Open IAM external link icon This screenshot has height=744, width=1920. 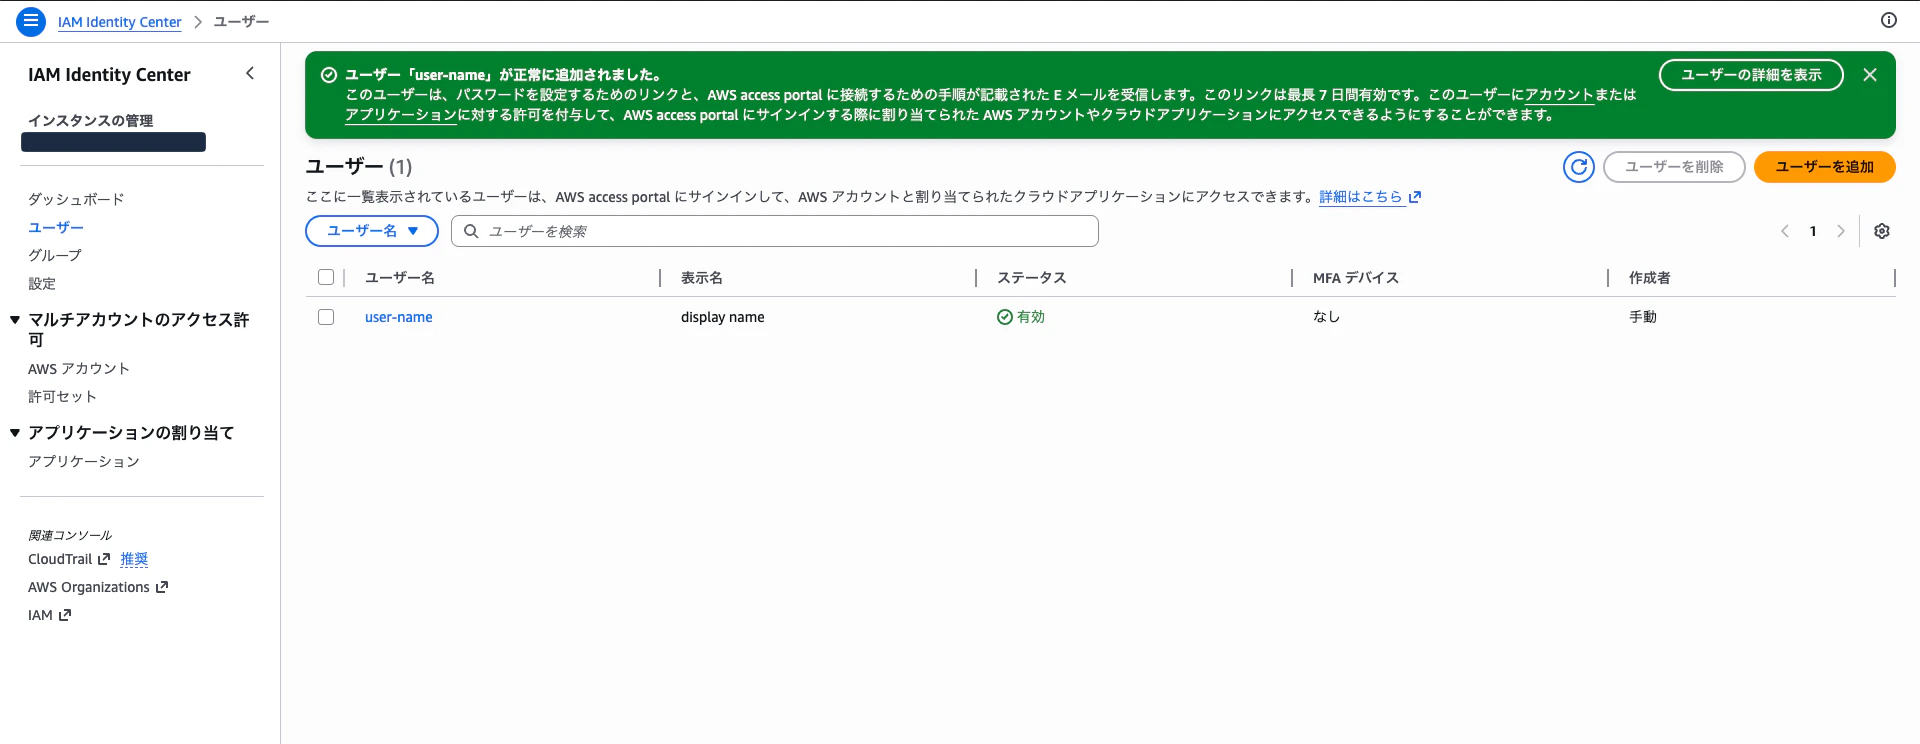[65, 615]
